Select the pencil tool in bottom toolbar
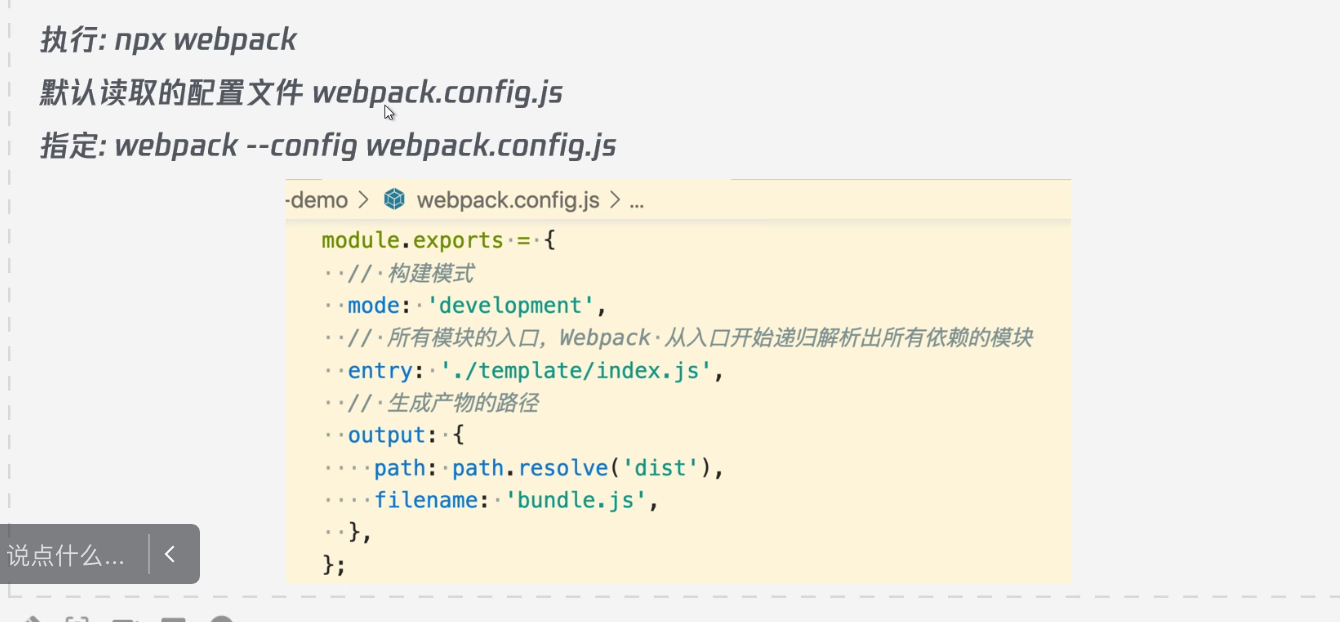Viewport: 1340px width, 622px height. tap(31, 619)
